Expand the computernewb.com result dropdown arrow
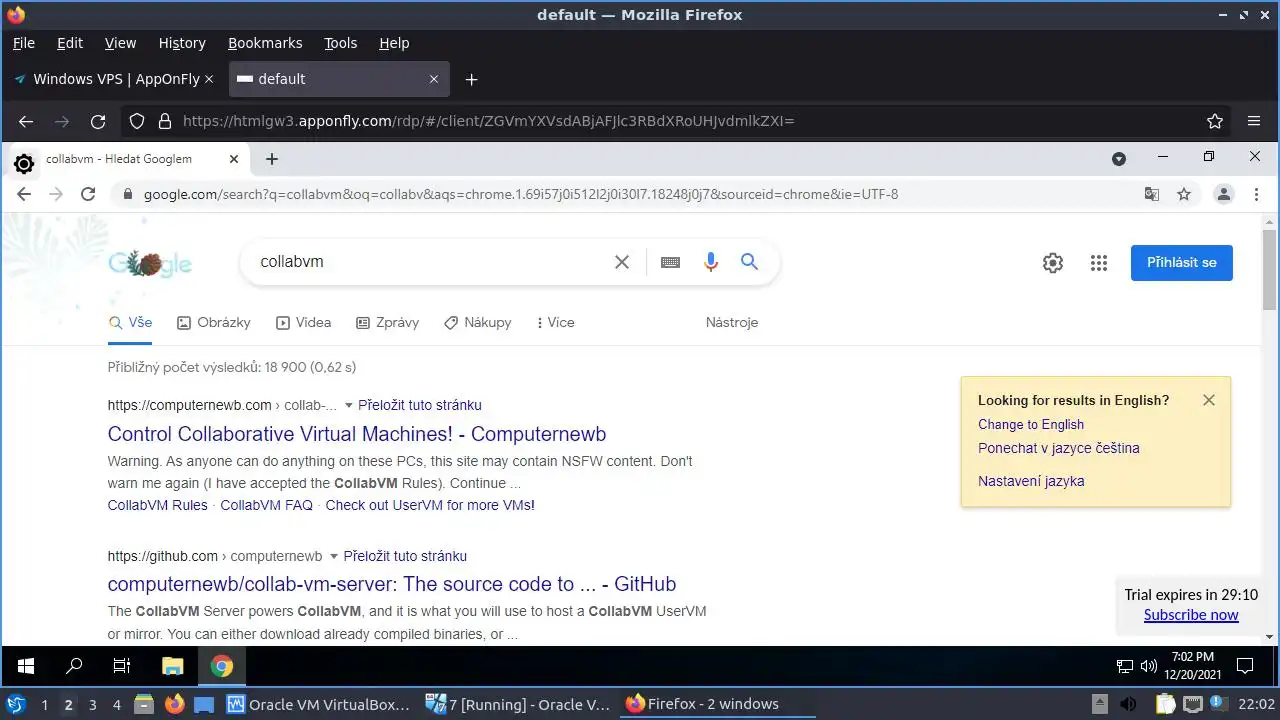Screen dimensions: 1280x720 tap(349, 406)
